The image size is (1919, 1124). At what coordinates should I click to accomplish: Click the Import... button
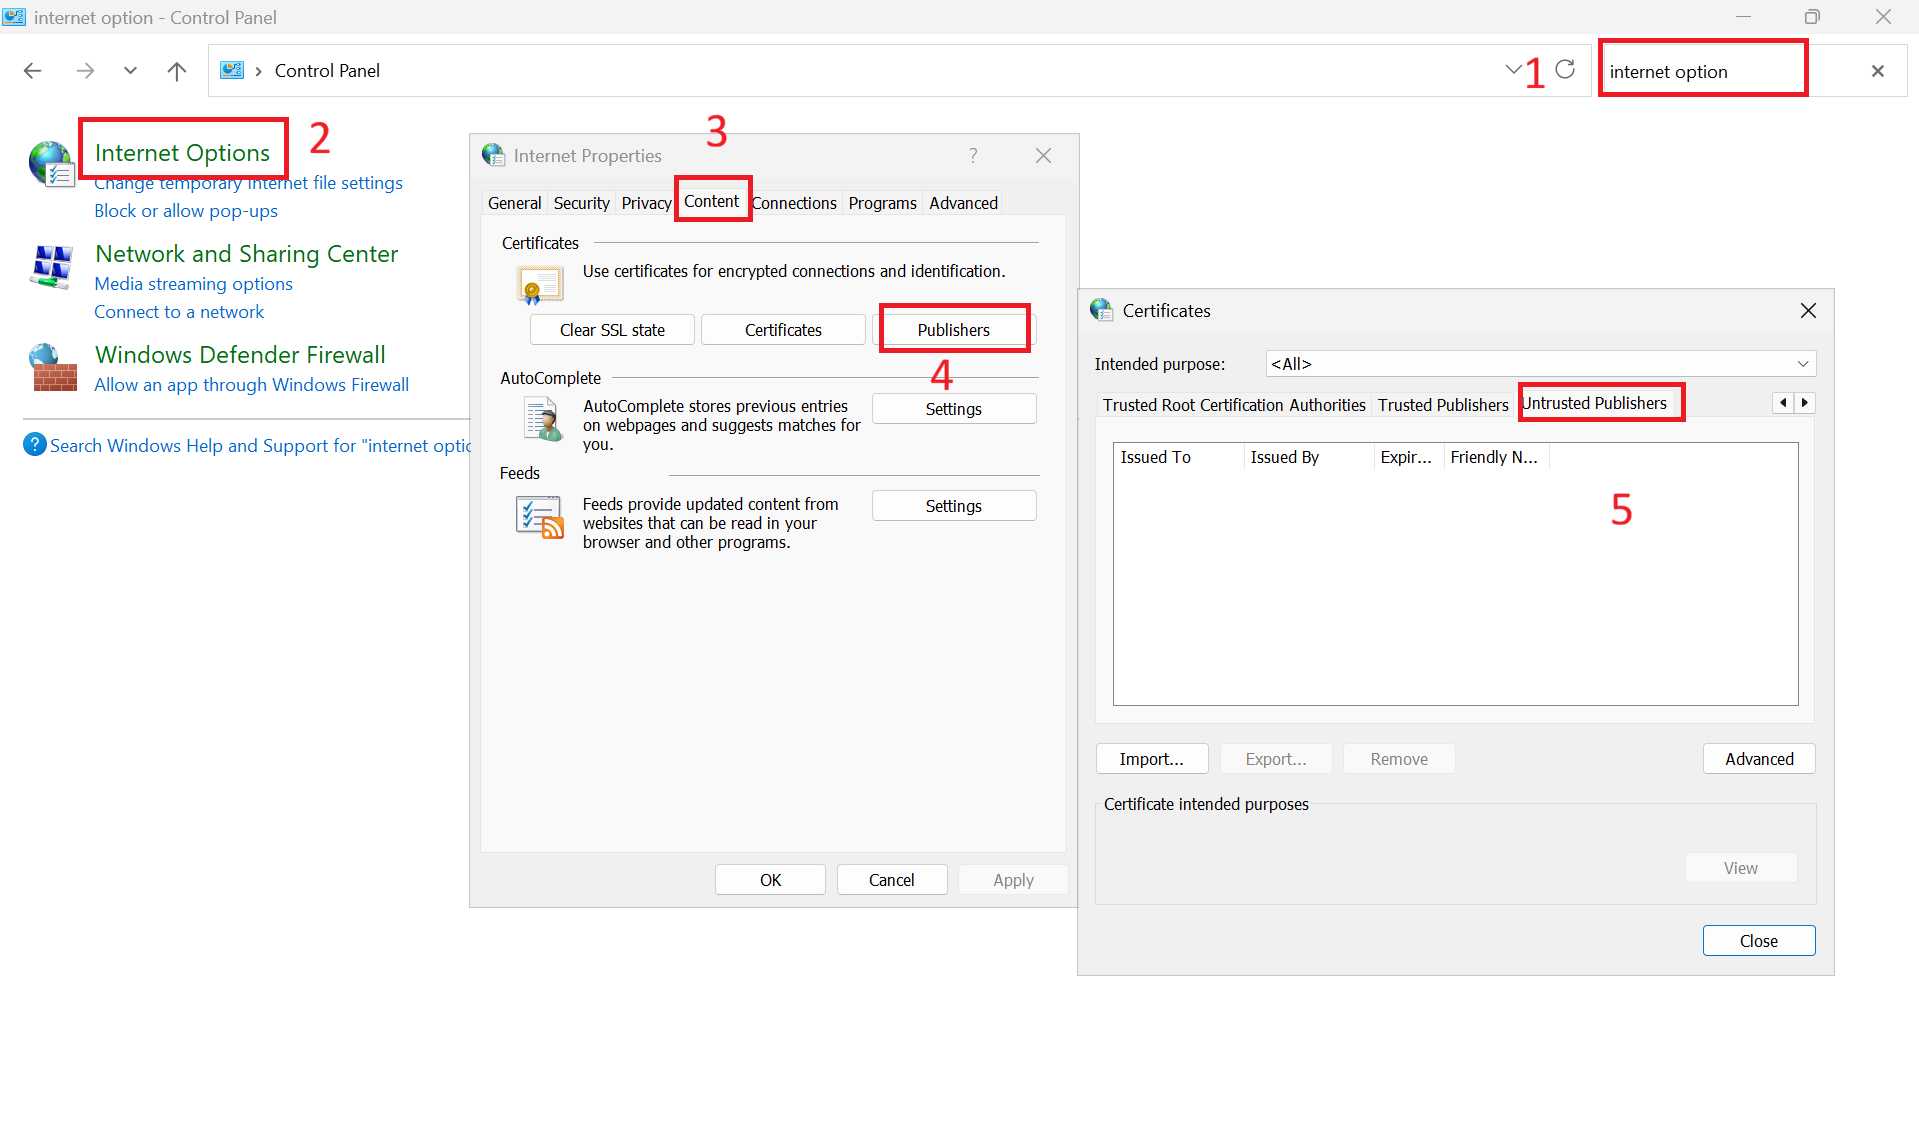click(x=1152, y=759)
